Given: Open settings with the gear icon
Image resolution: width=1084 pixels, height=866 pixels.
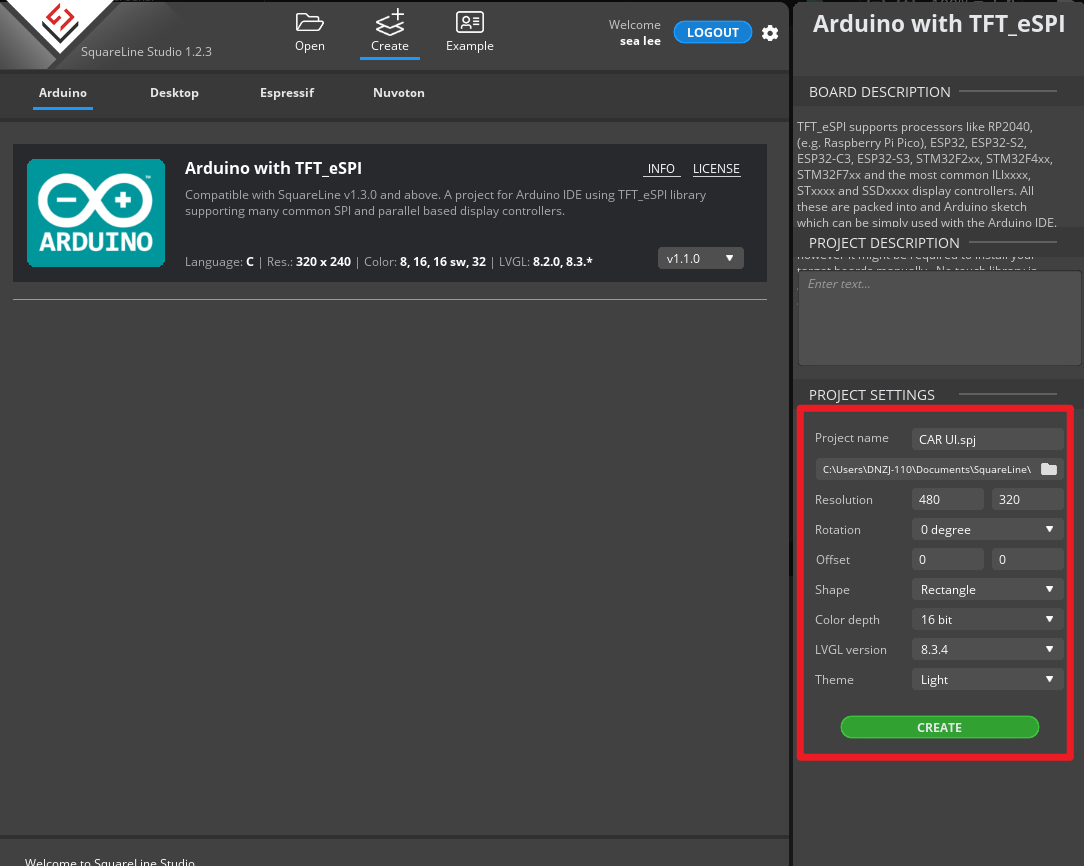Looking at the screenshot, I should [770, 33].
